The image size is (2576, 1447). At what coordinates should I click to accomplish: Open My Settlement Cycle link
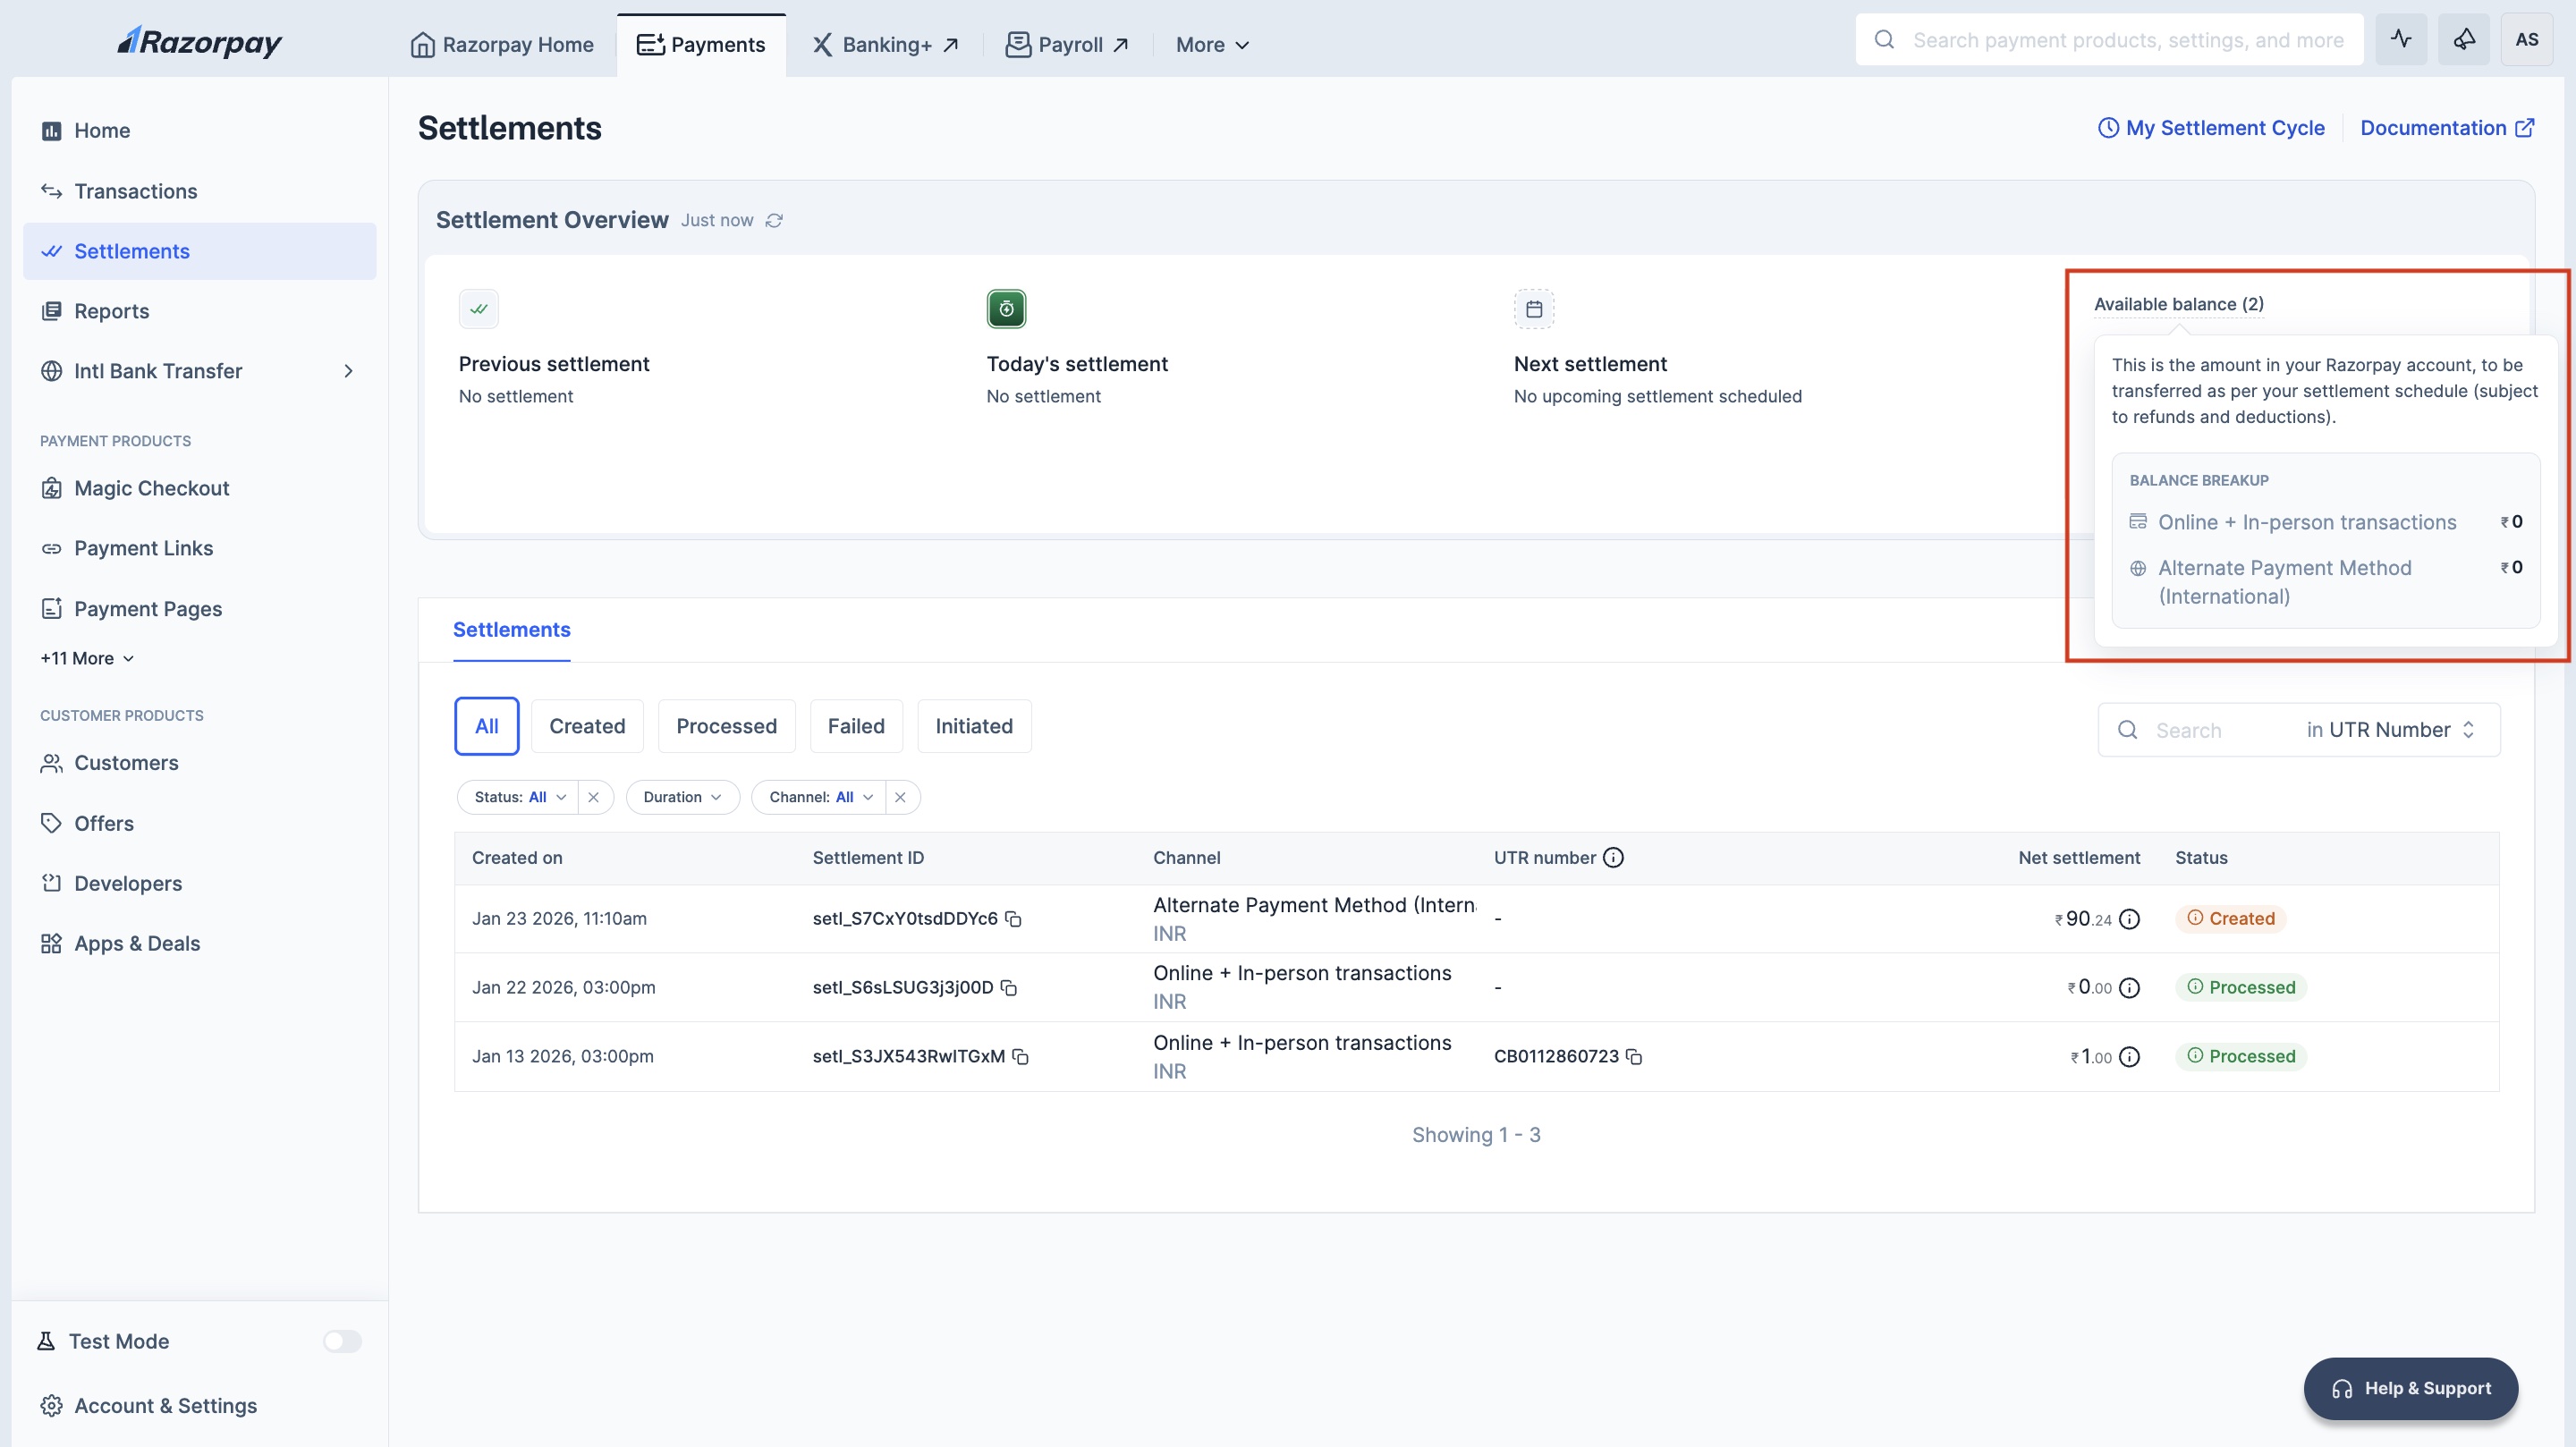2211,128
